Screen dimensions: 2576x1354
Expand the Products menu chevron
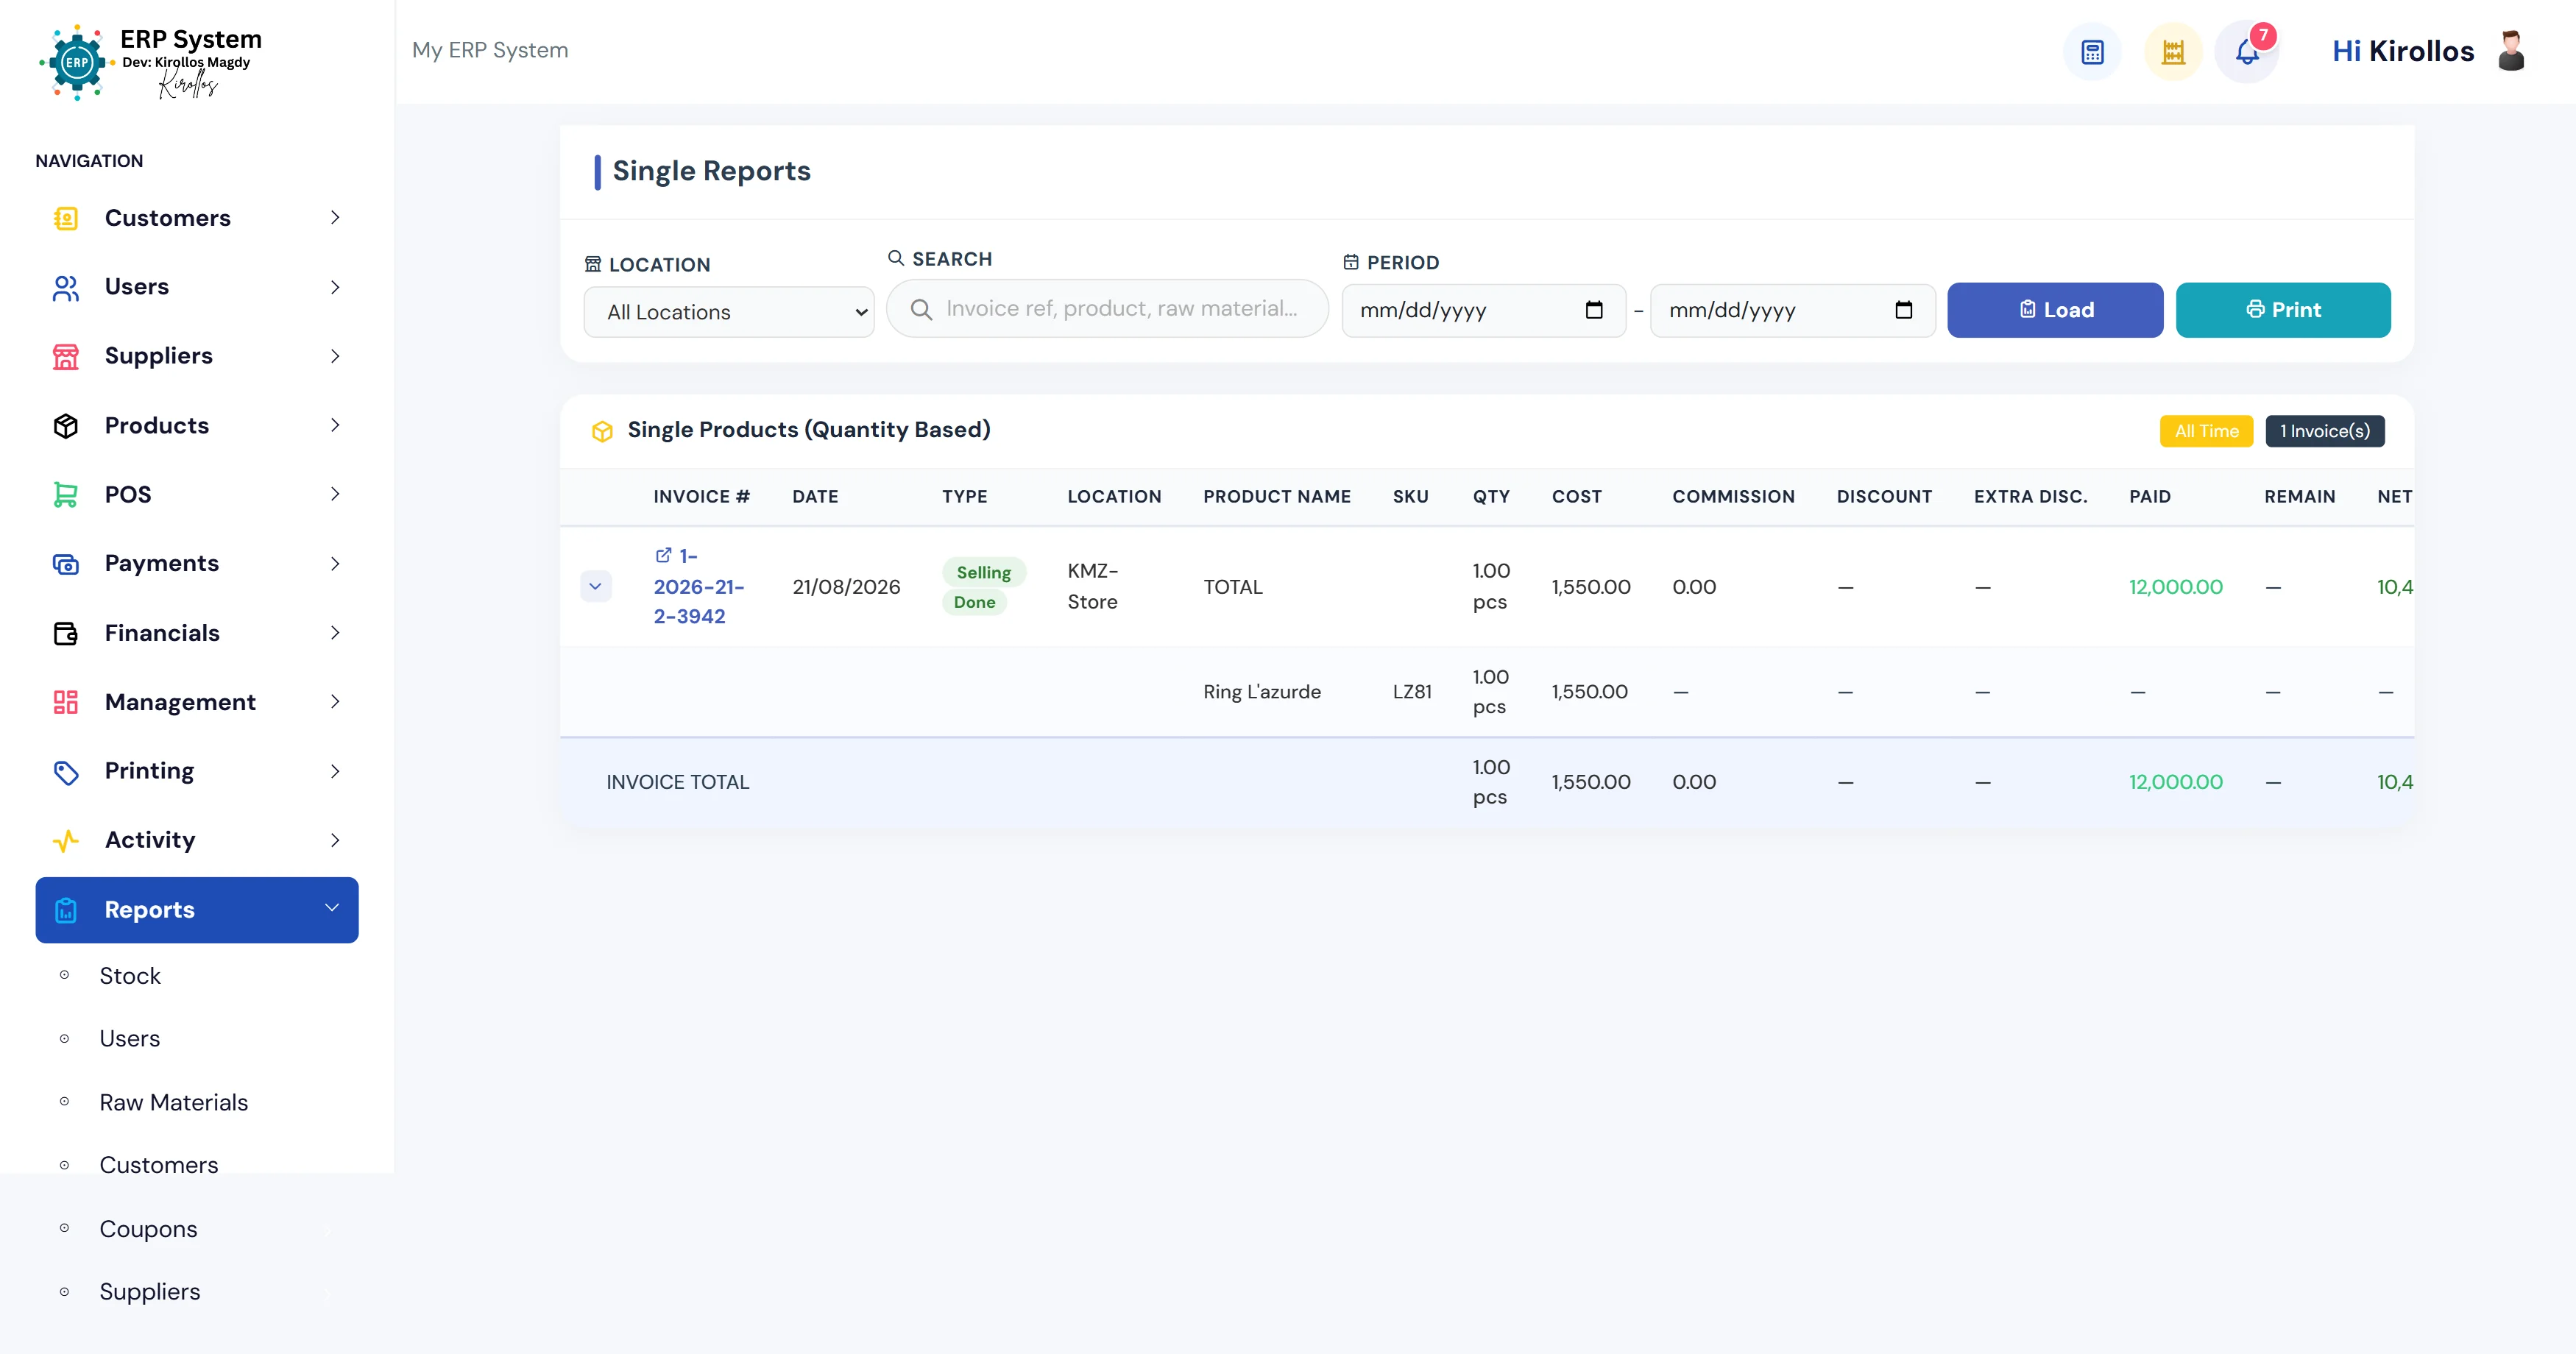click(x=335, y=426)
